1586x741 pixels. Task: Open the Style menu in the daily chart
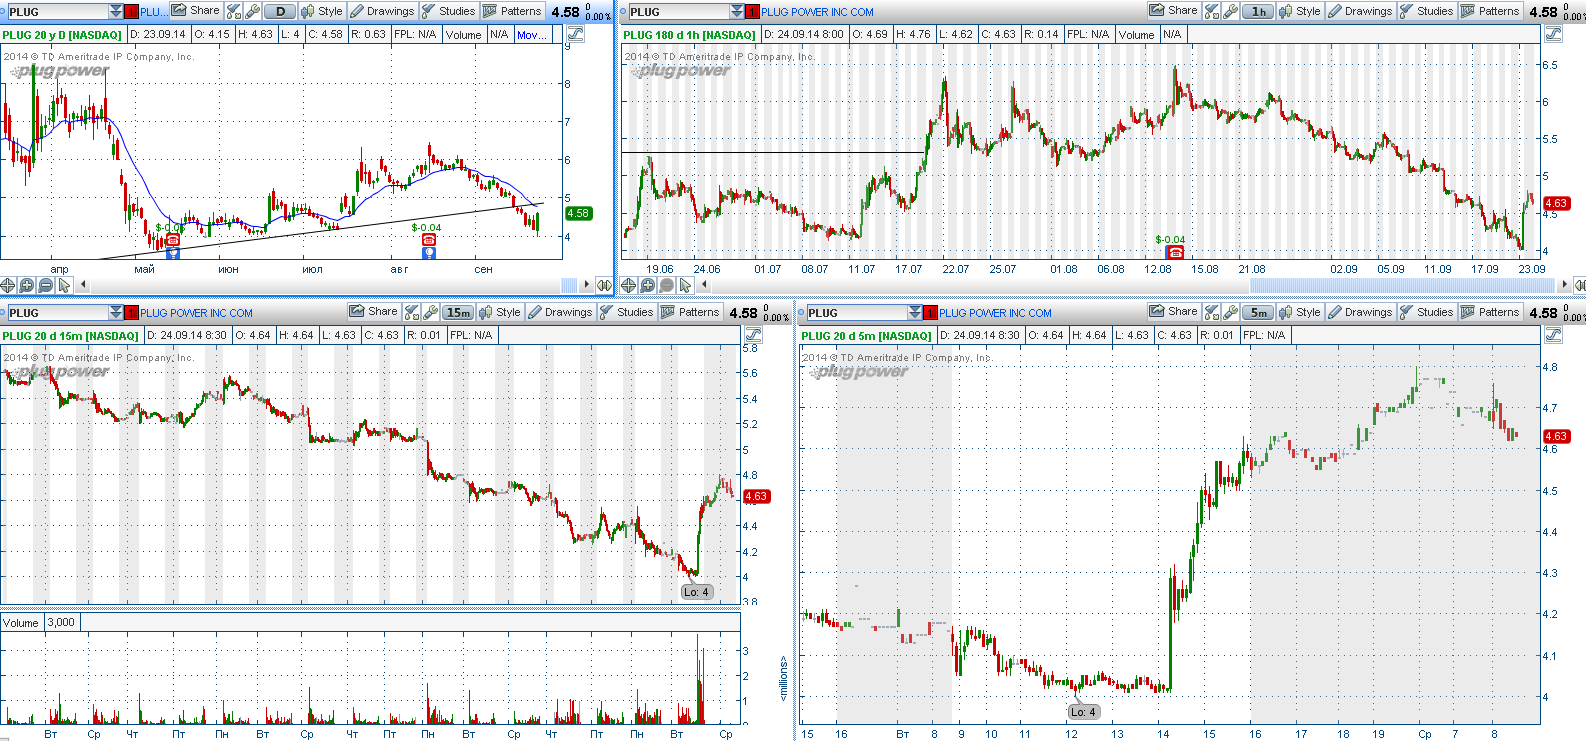[322, 11]
